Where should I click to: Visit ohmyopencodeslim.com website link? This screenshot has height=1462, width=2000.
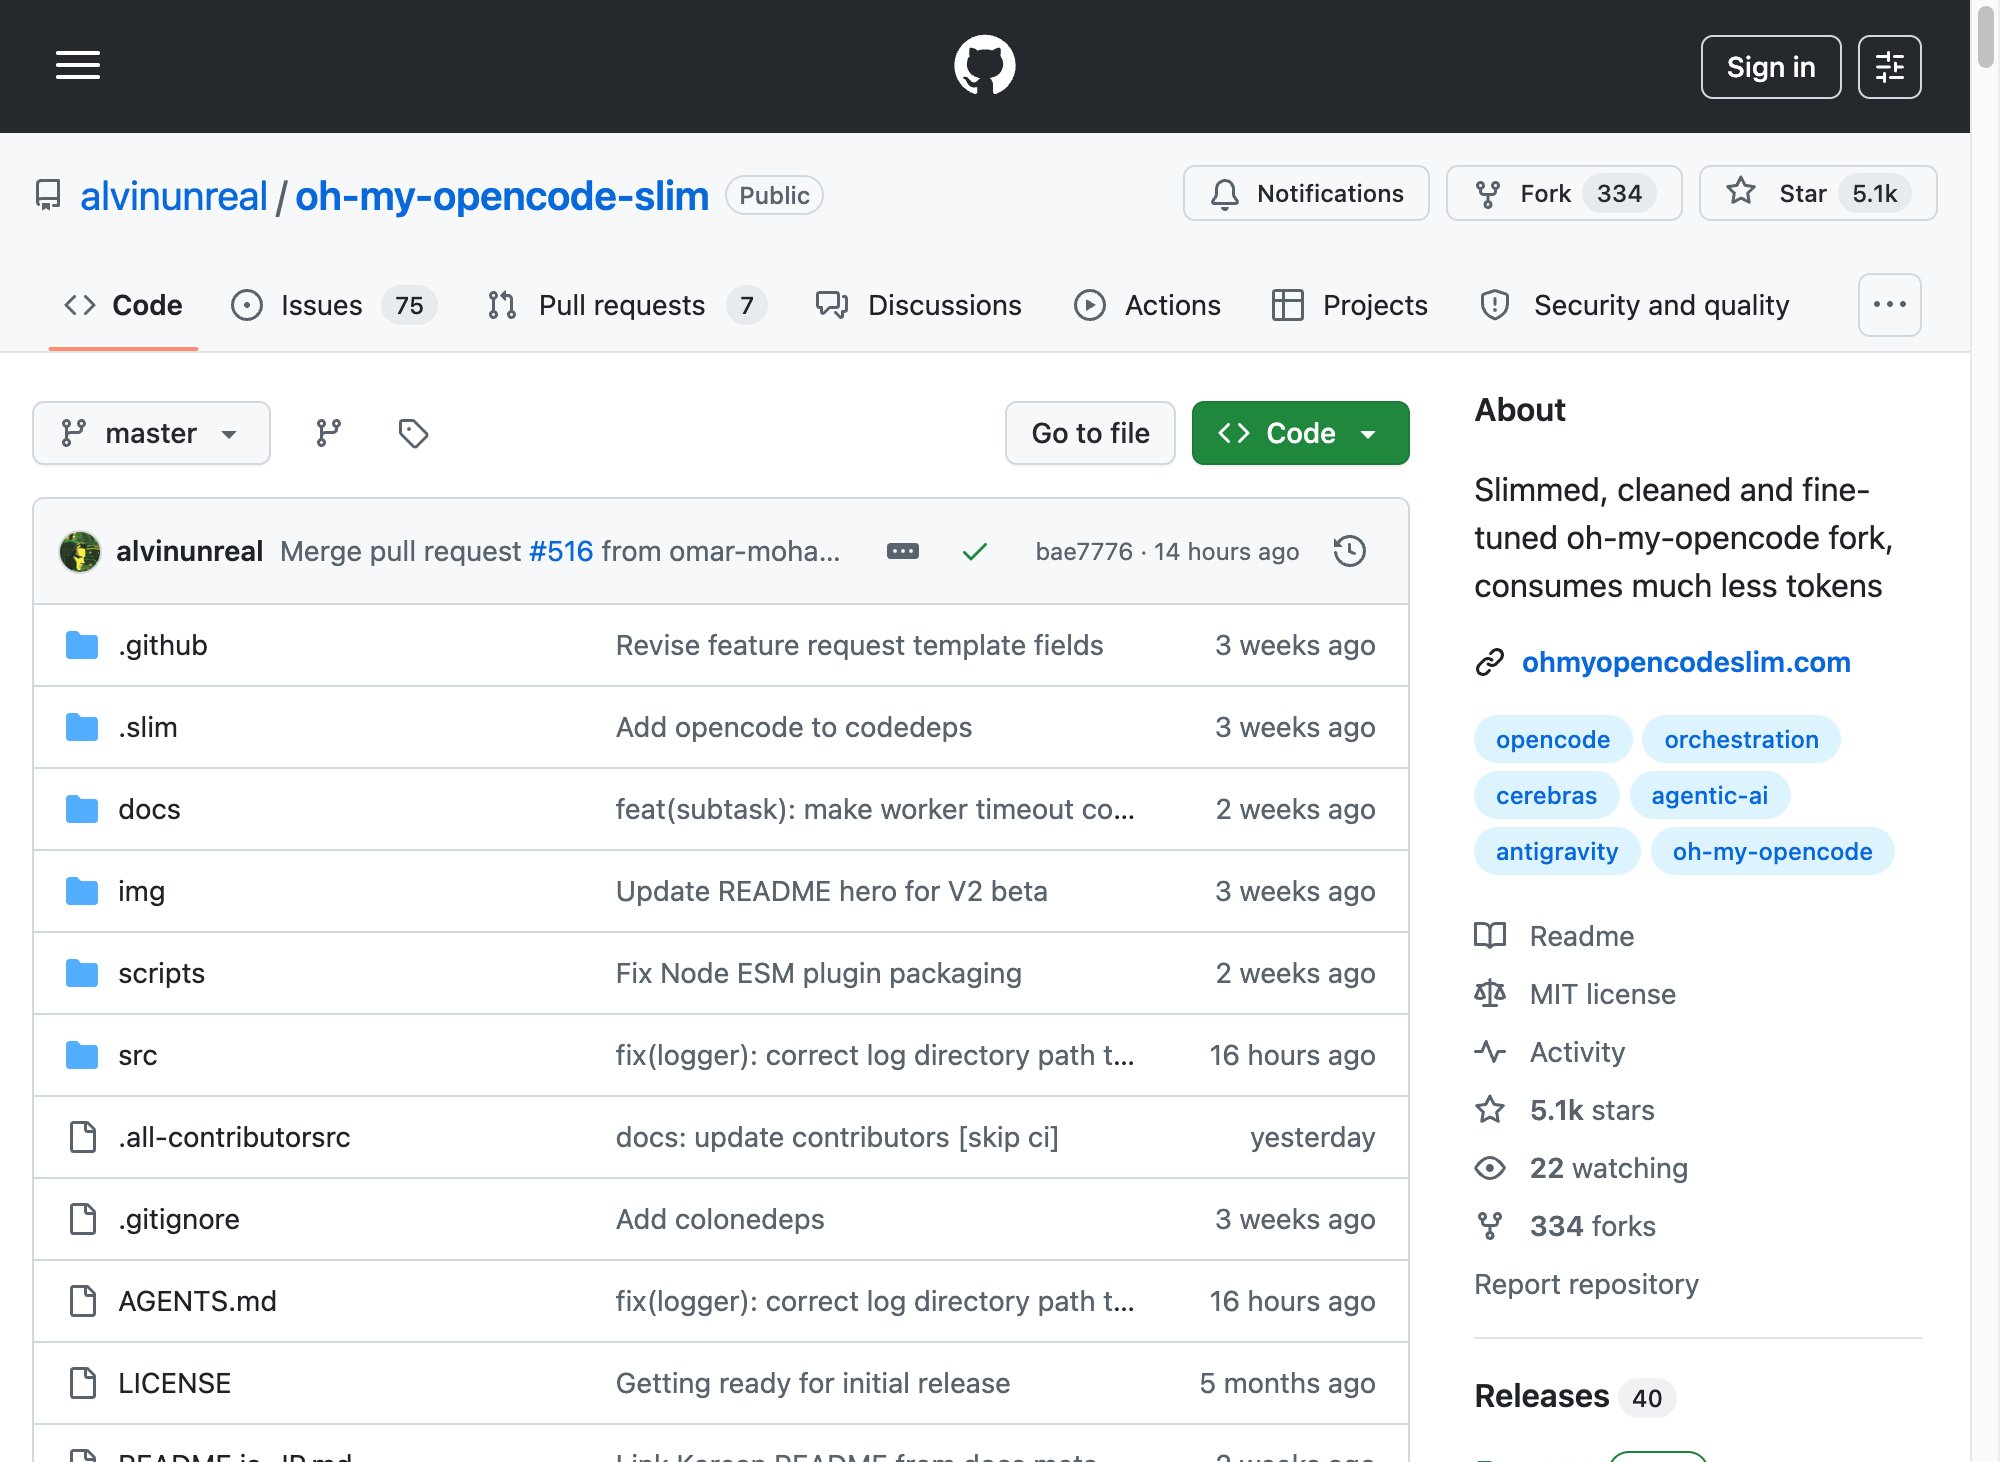[1686, 662]
